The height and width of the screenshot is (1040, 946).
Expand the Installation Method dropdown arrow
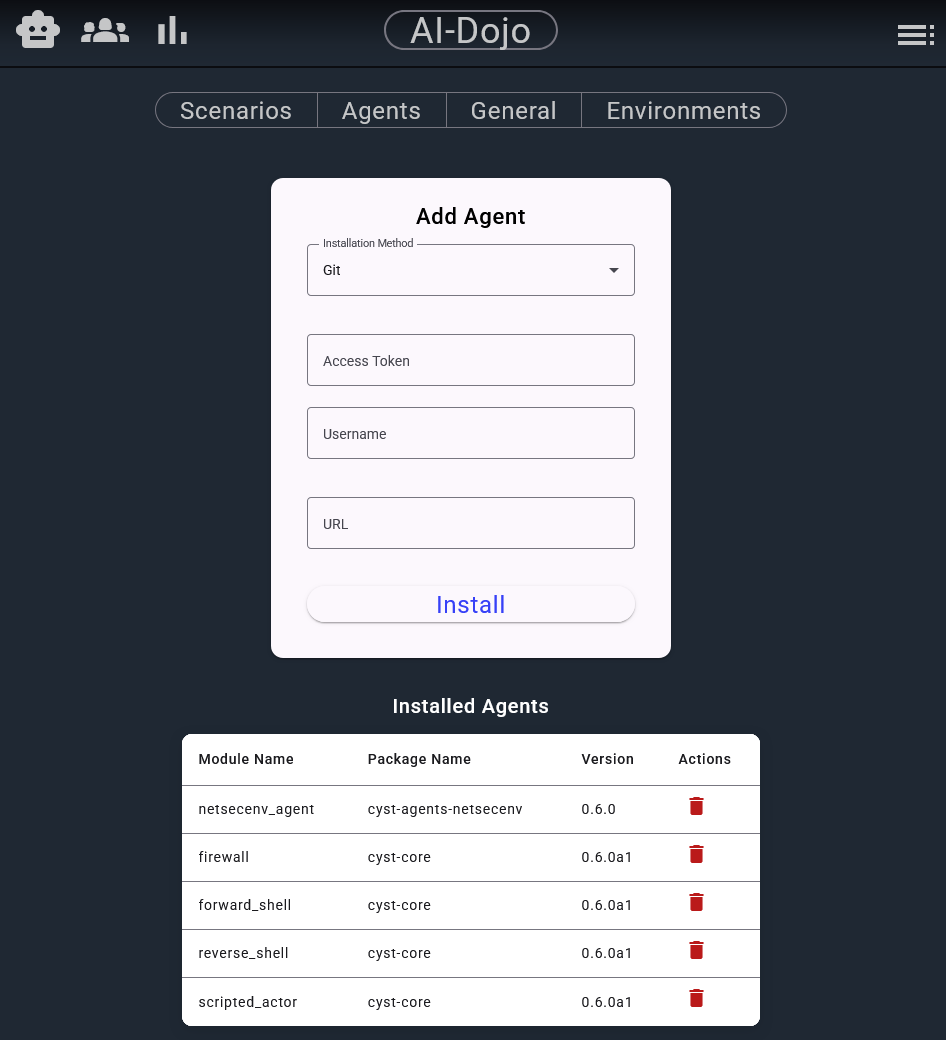point(614,271)
